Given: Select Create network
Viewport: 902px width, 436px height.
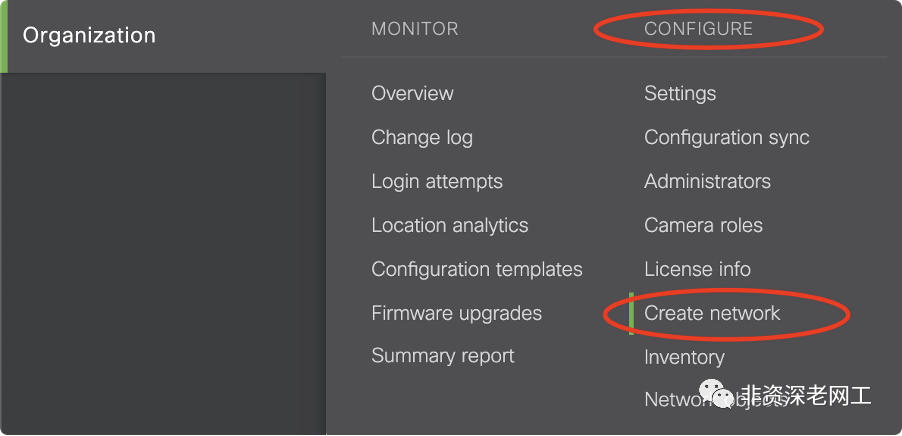Looking at the screenshot, I should [712, 313].
